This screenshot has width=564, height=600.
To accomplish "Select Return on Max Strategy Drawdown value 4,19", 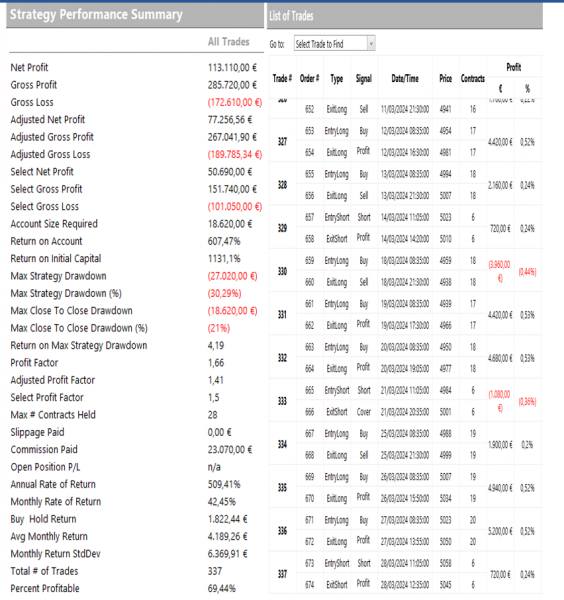I will 216,346.
